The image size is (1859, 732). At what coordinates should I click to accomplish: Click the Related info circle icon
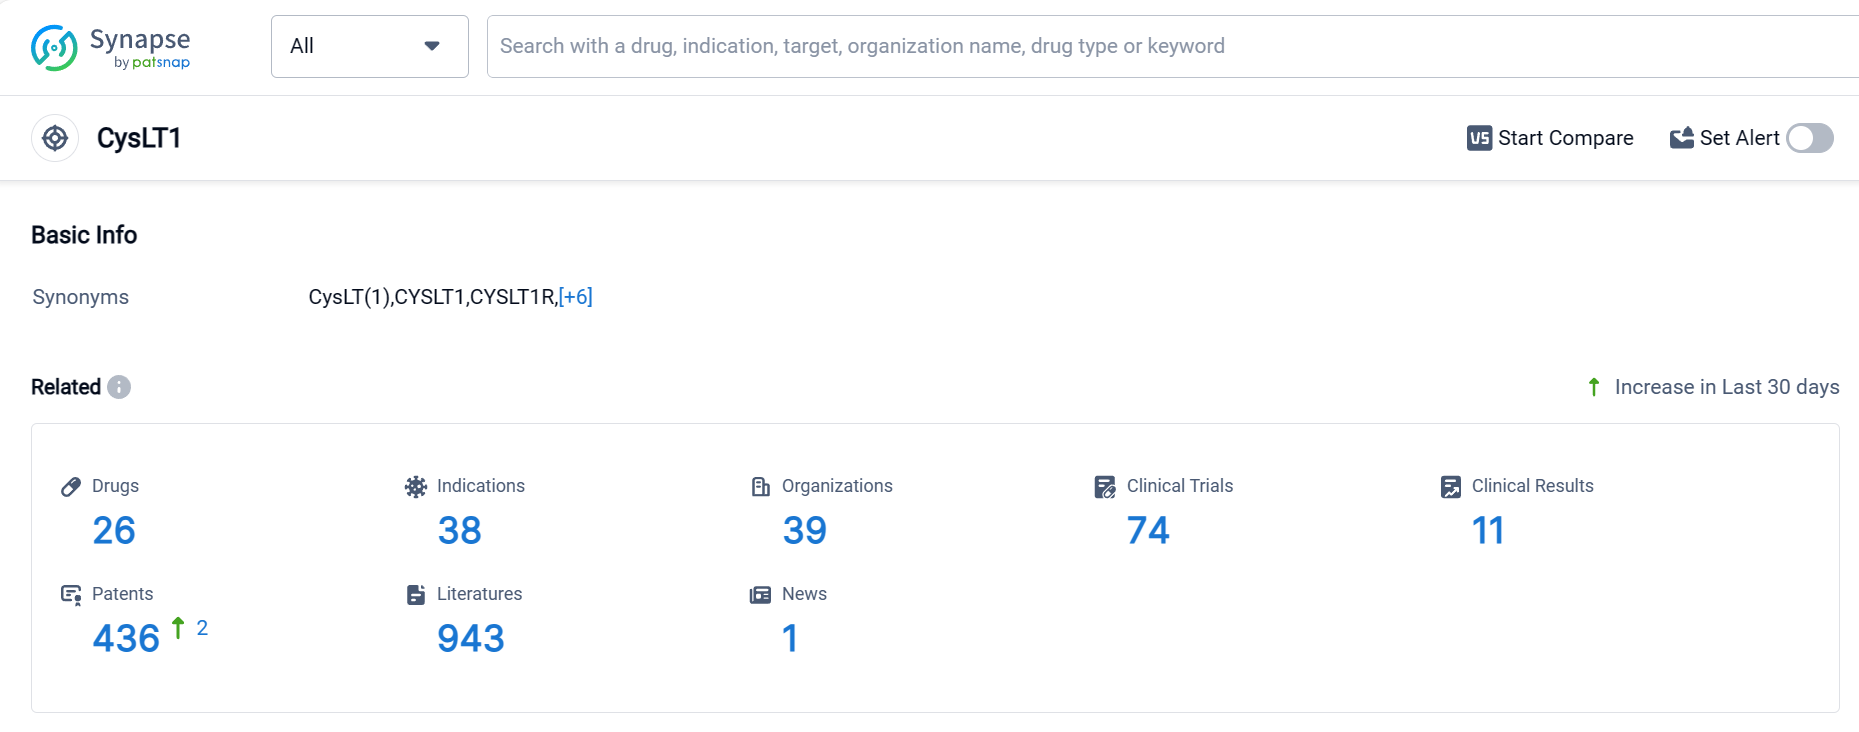point(119,387)
